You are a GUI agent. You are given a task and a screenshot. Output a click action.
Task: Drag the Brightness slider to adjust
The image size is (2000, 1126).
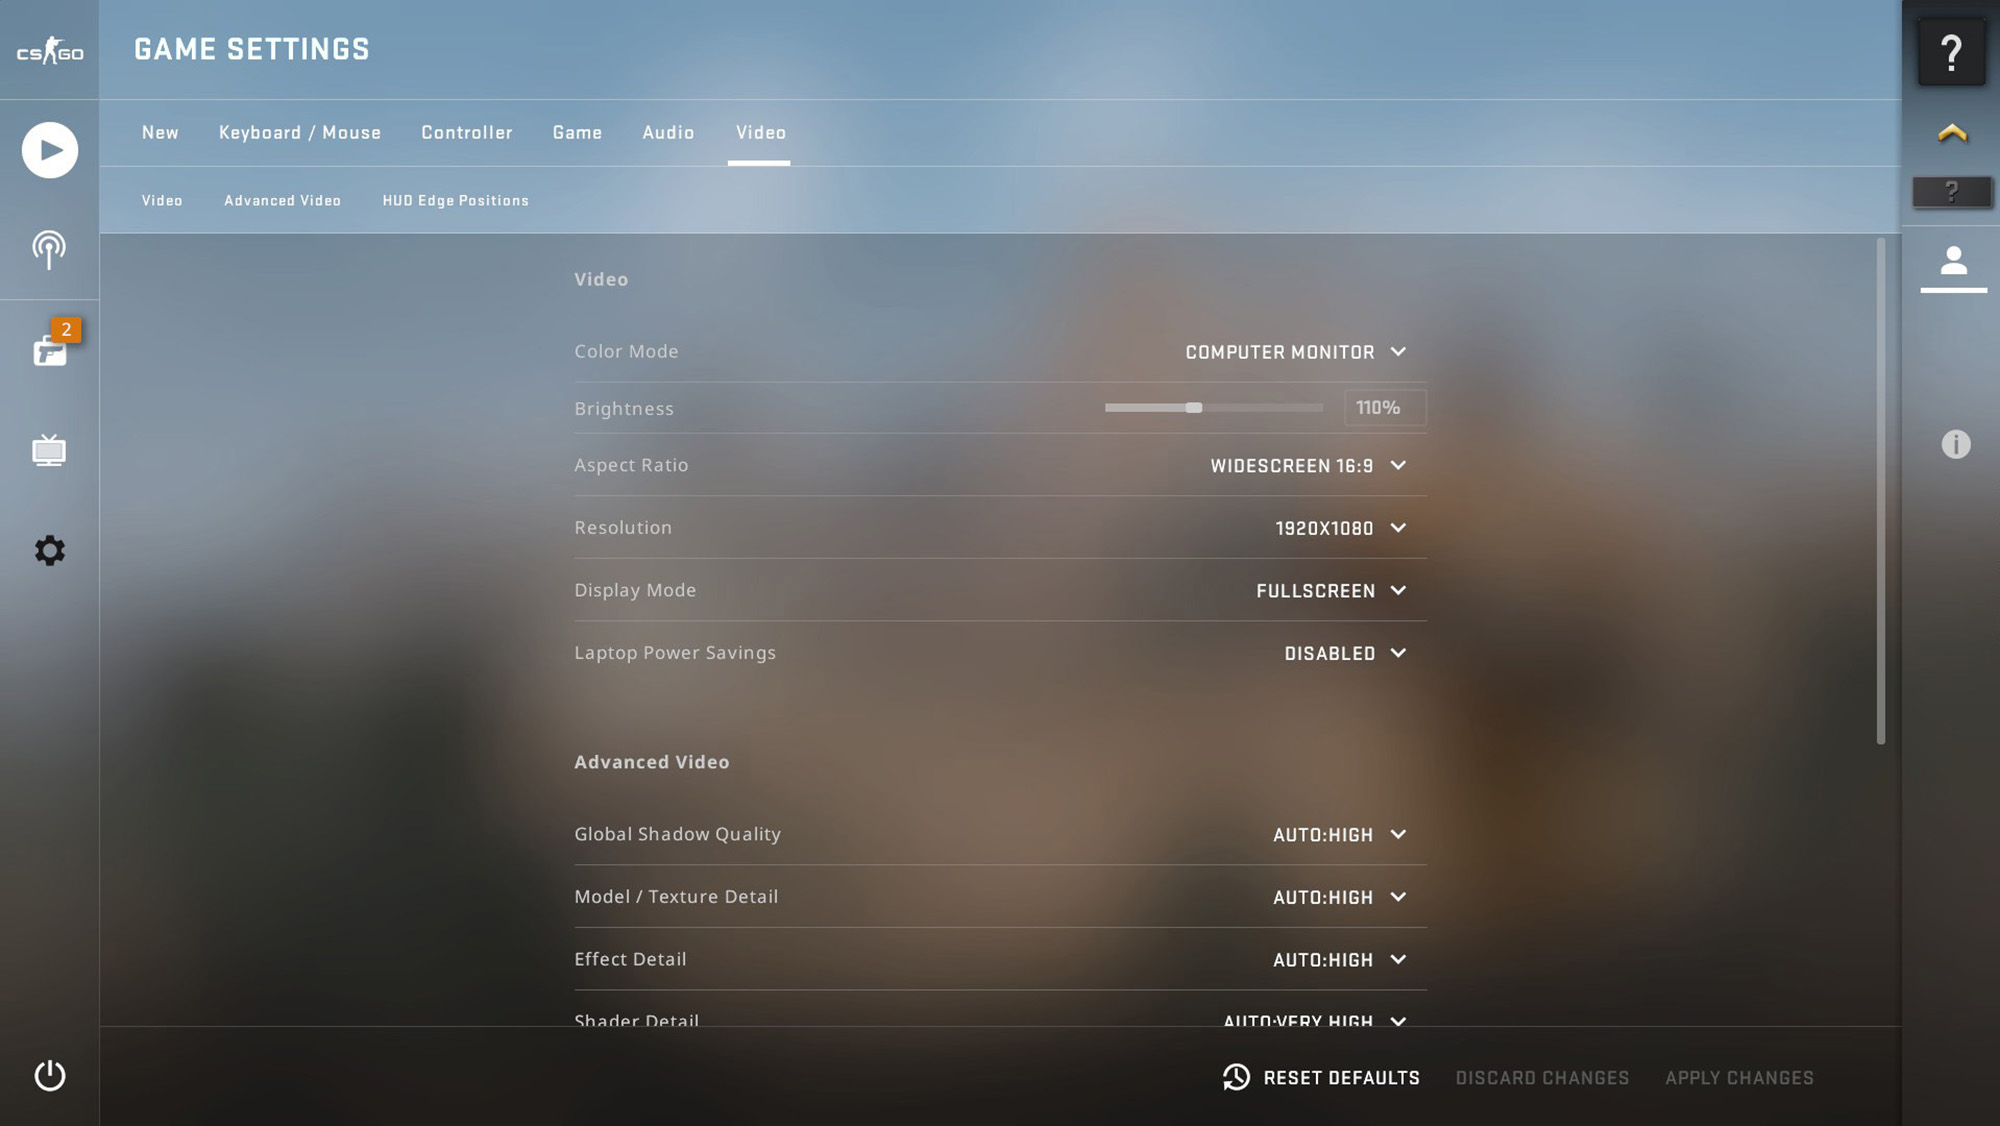[x=1192, y=408]
